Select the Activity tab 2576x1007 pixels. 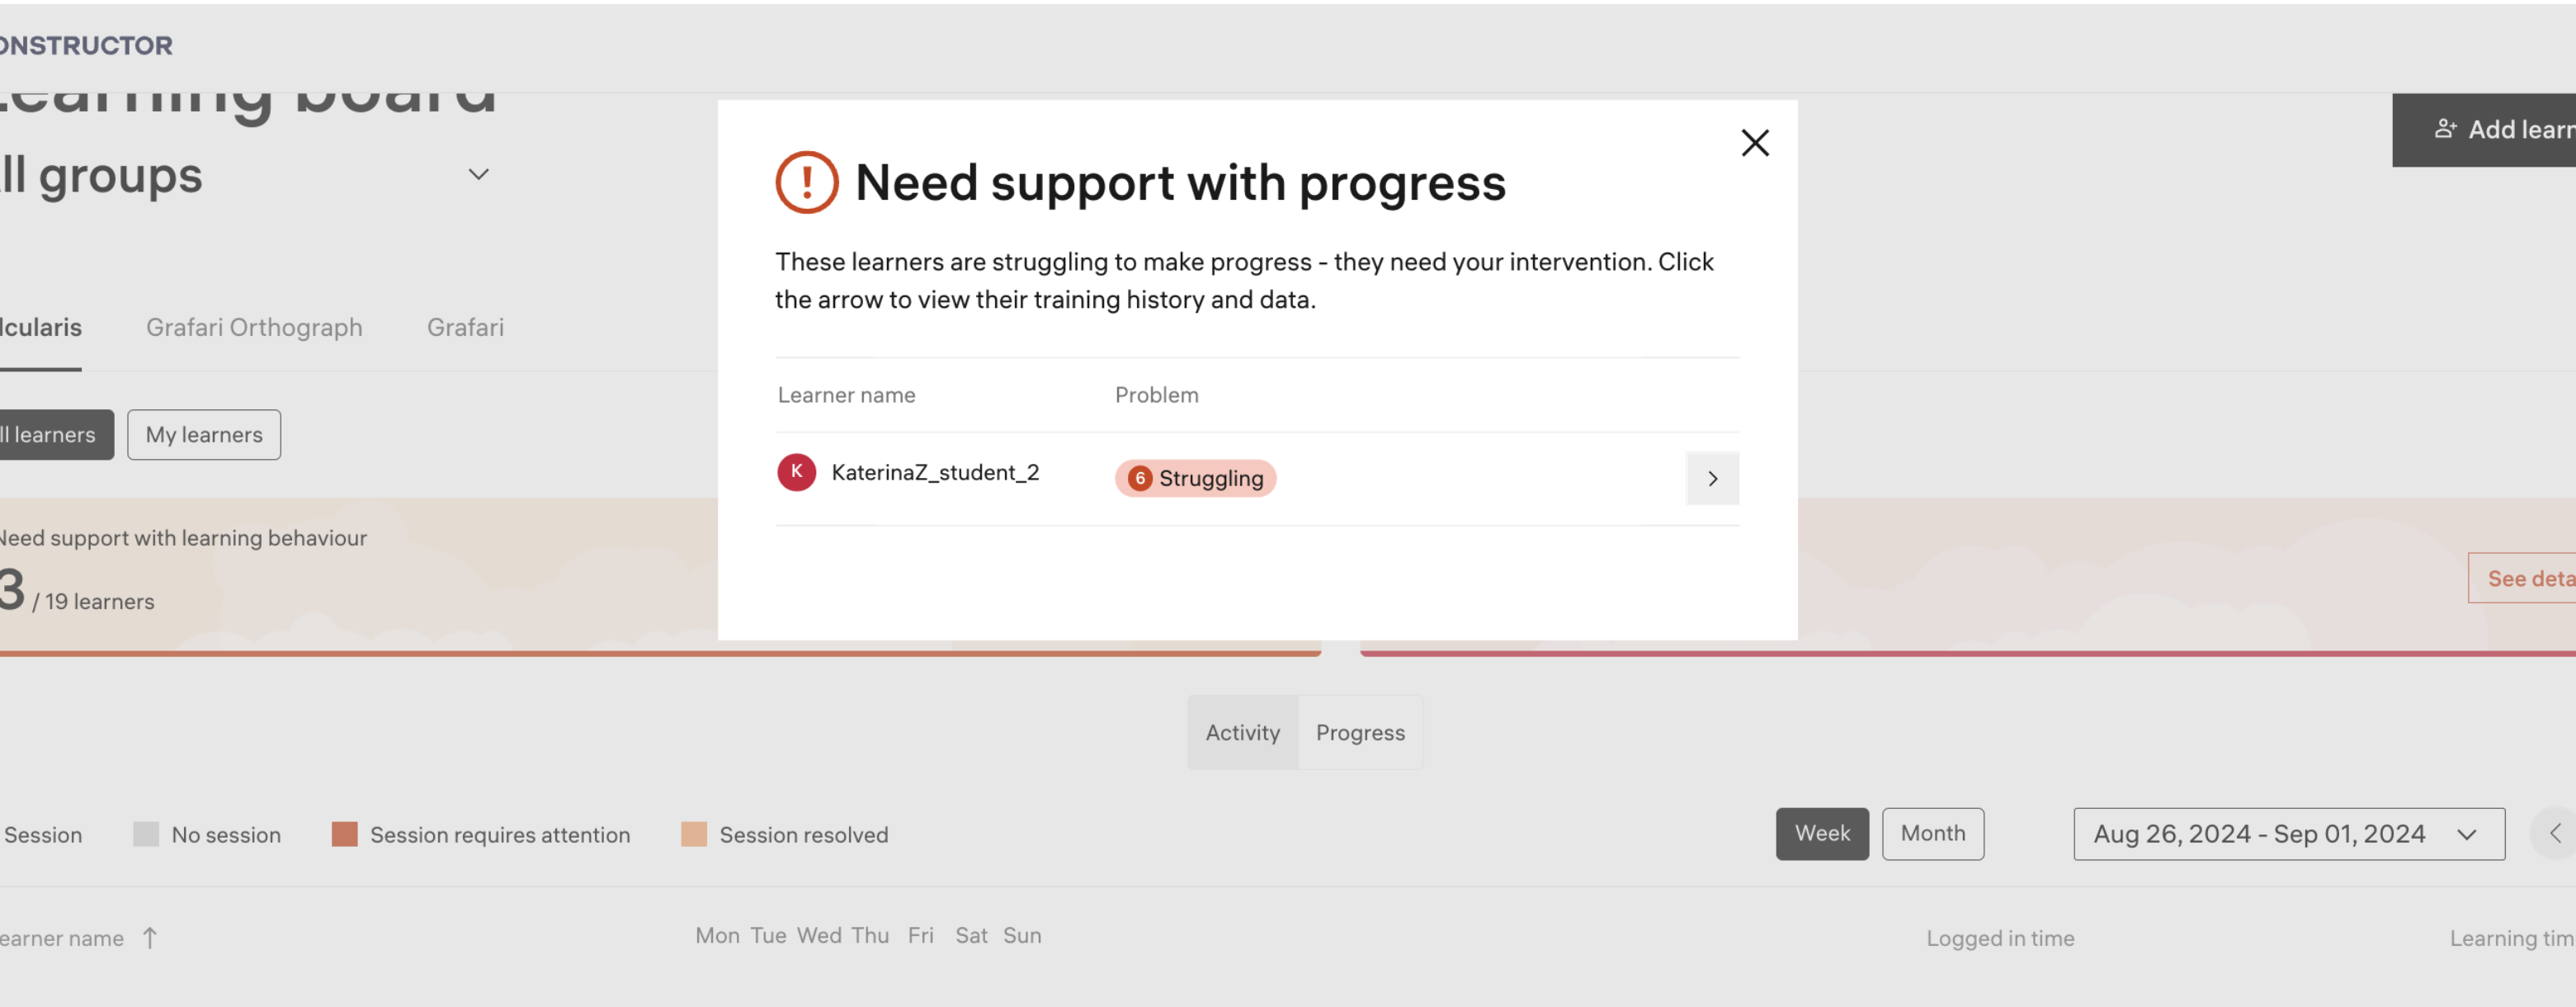[1242, 732]
